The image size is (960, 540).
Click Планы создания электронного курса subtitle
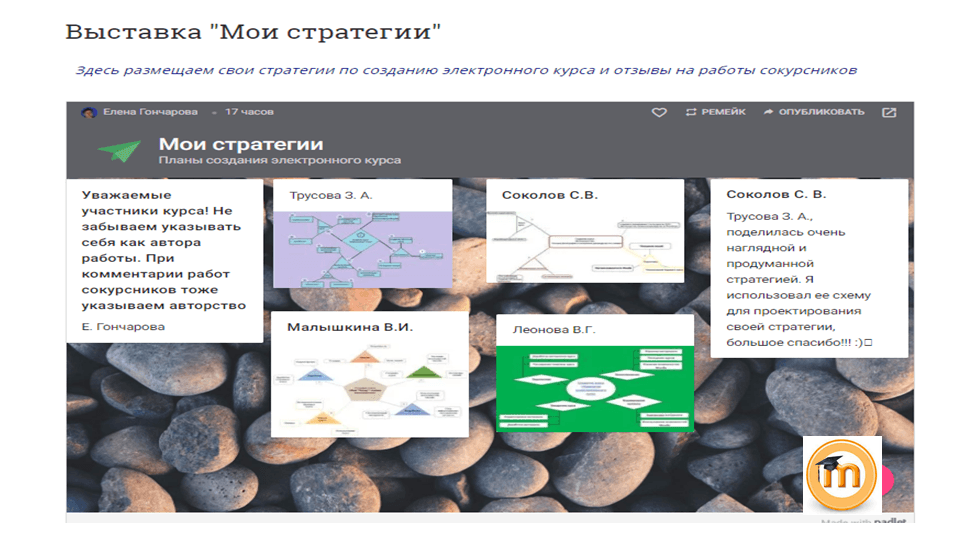[280, 160]
